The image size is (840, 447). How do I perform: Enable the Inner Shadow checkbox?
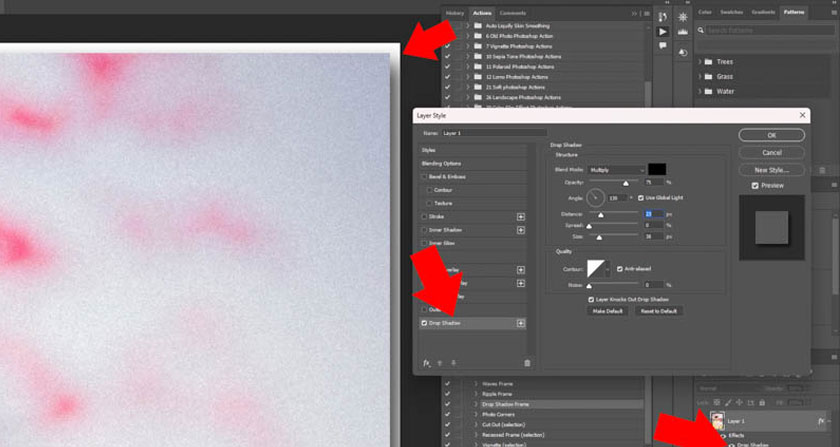click(424, 230)
